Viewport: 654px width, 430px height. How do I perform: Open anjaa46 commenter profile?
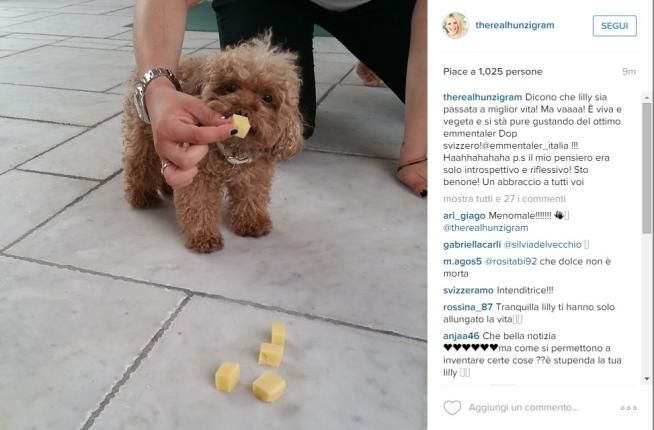tap(461, 336)
